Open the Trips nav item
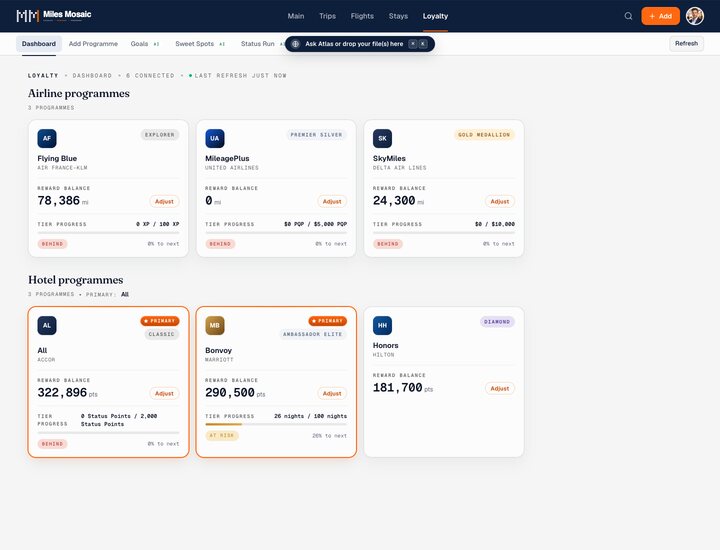Screen dimensions: 720x550 [327, 16]
